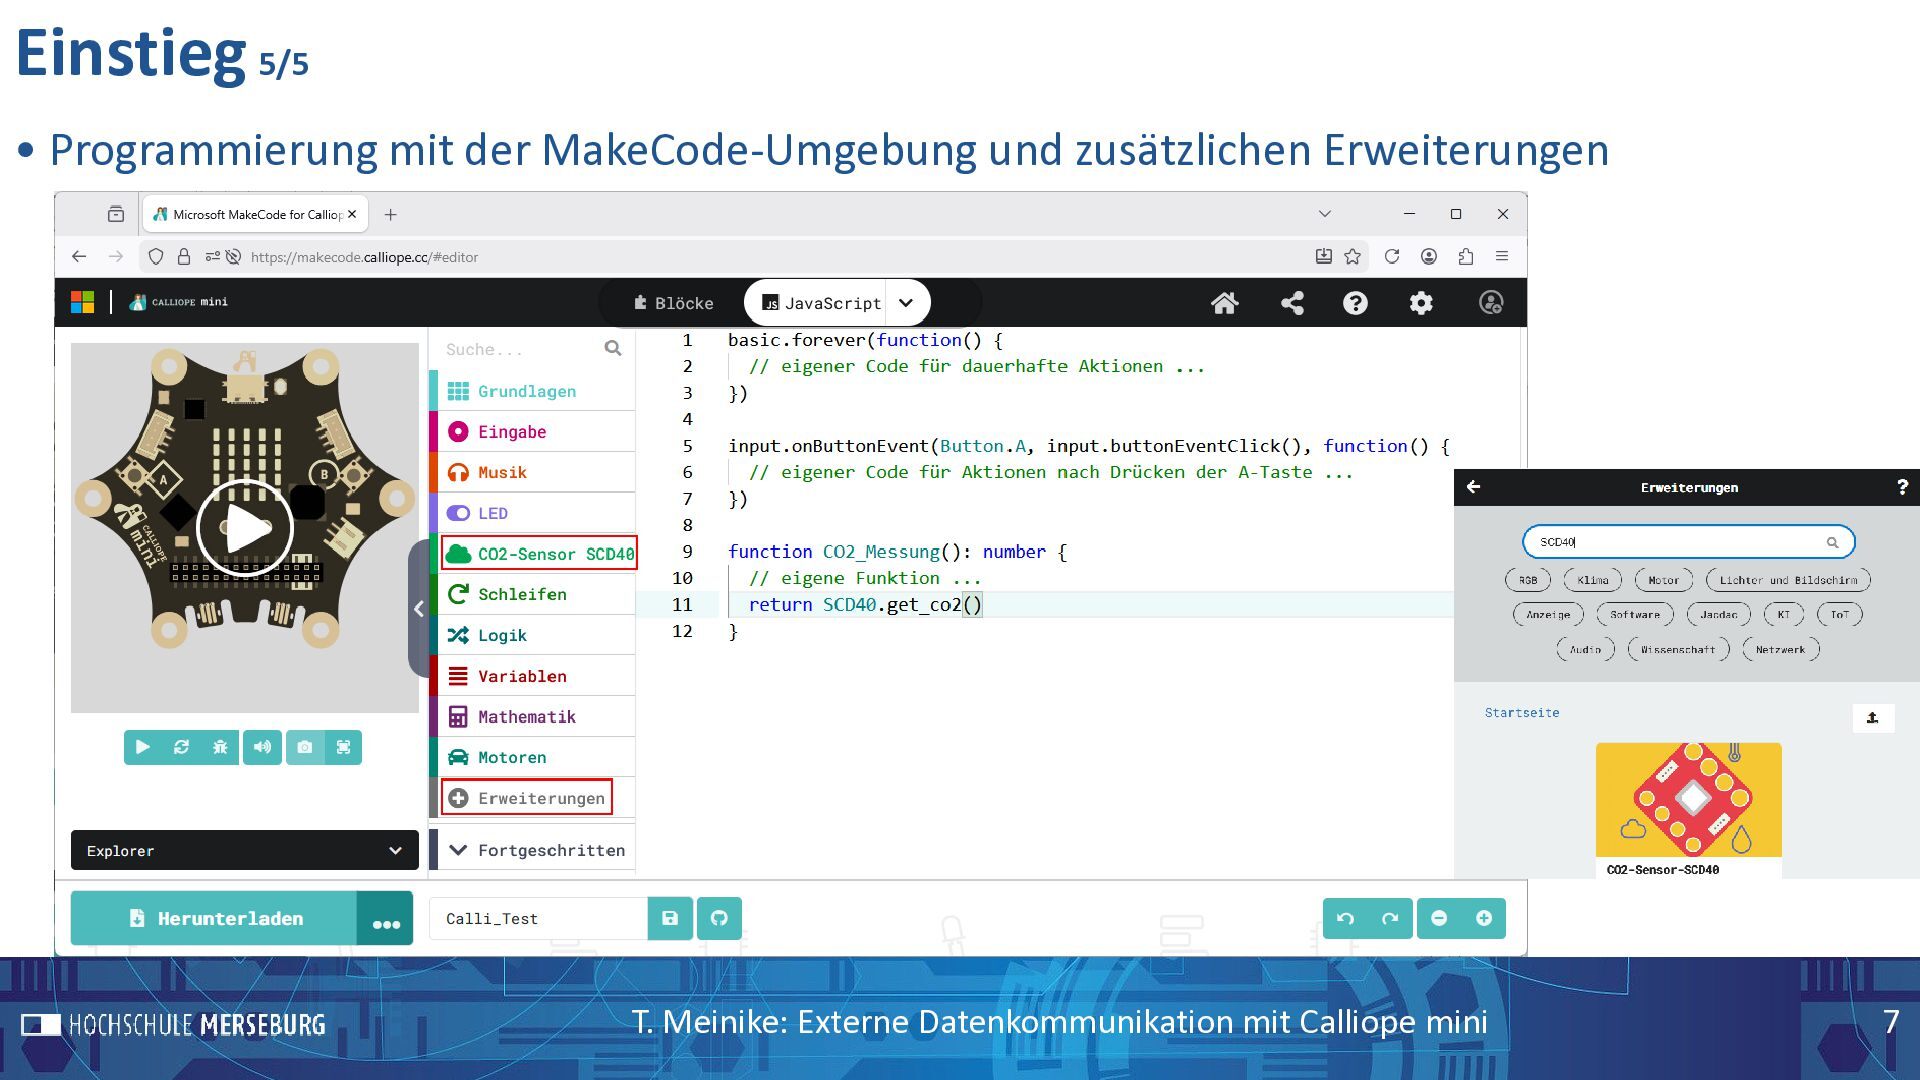The width and height of the screenshot is (1920, 1080).
Task: Undo last change with curved arrow
Action: [x=1345, y=918]
